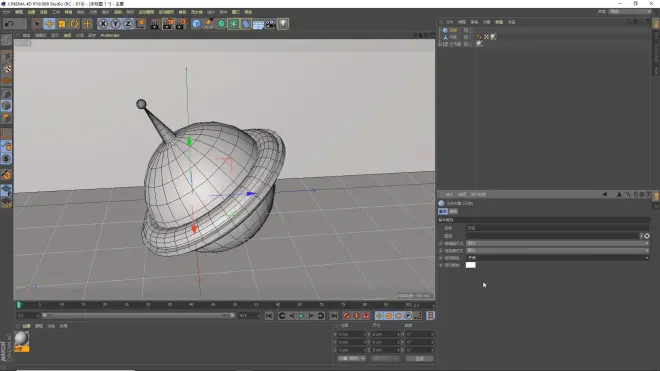Click the Undo arrow icon
Image resolution: width=660 pixels, height=371 pixels.
point(9,24)
